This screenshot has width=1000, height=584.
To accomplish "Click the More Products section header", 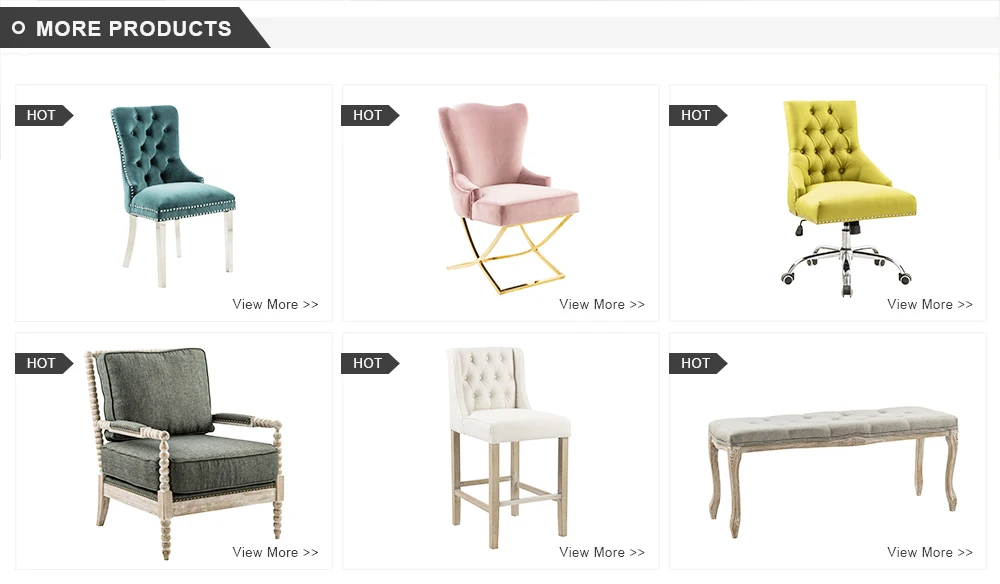I will coord(133,29).
